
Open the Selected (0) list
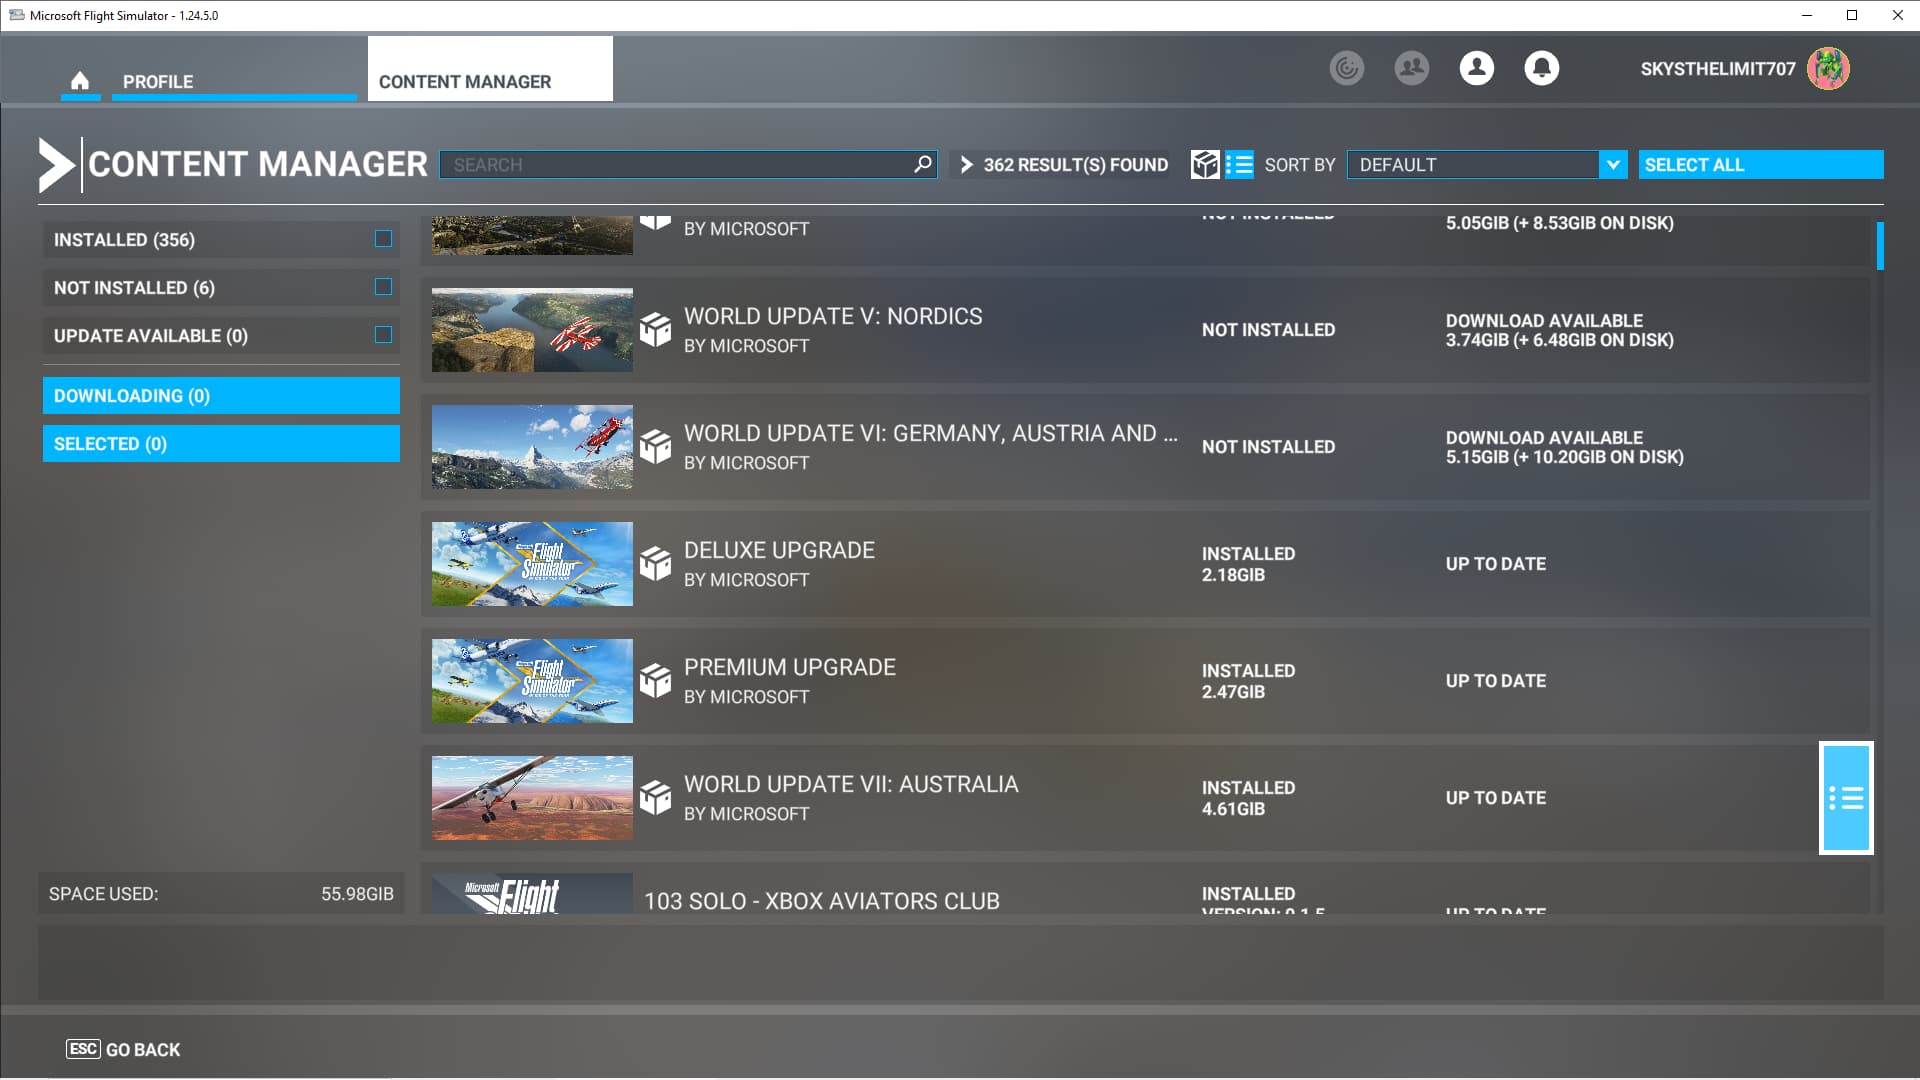pyautogui.click(x=221, y=444)
